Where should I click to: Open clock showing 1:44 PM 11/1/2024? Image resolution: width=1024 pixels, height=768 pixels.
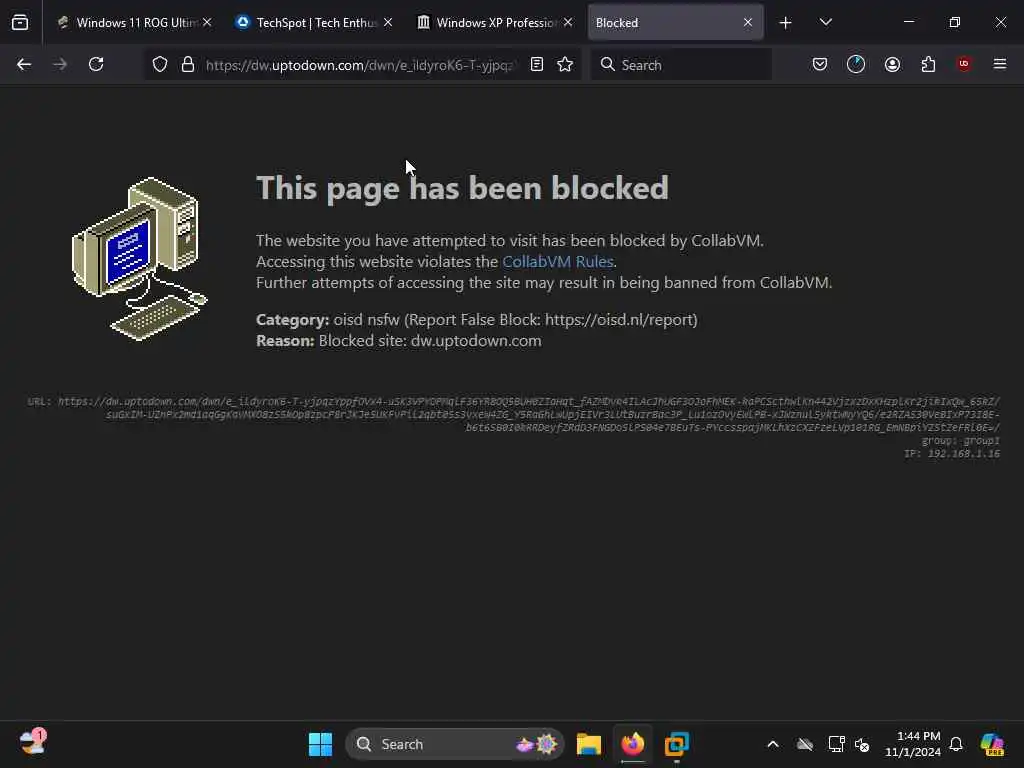click(912, 744)
